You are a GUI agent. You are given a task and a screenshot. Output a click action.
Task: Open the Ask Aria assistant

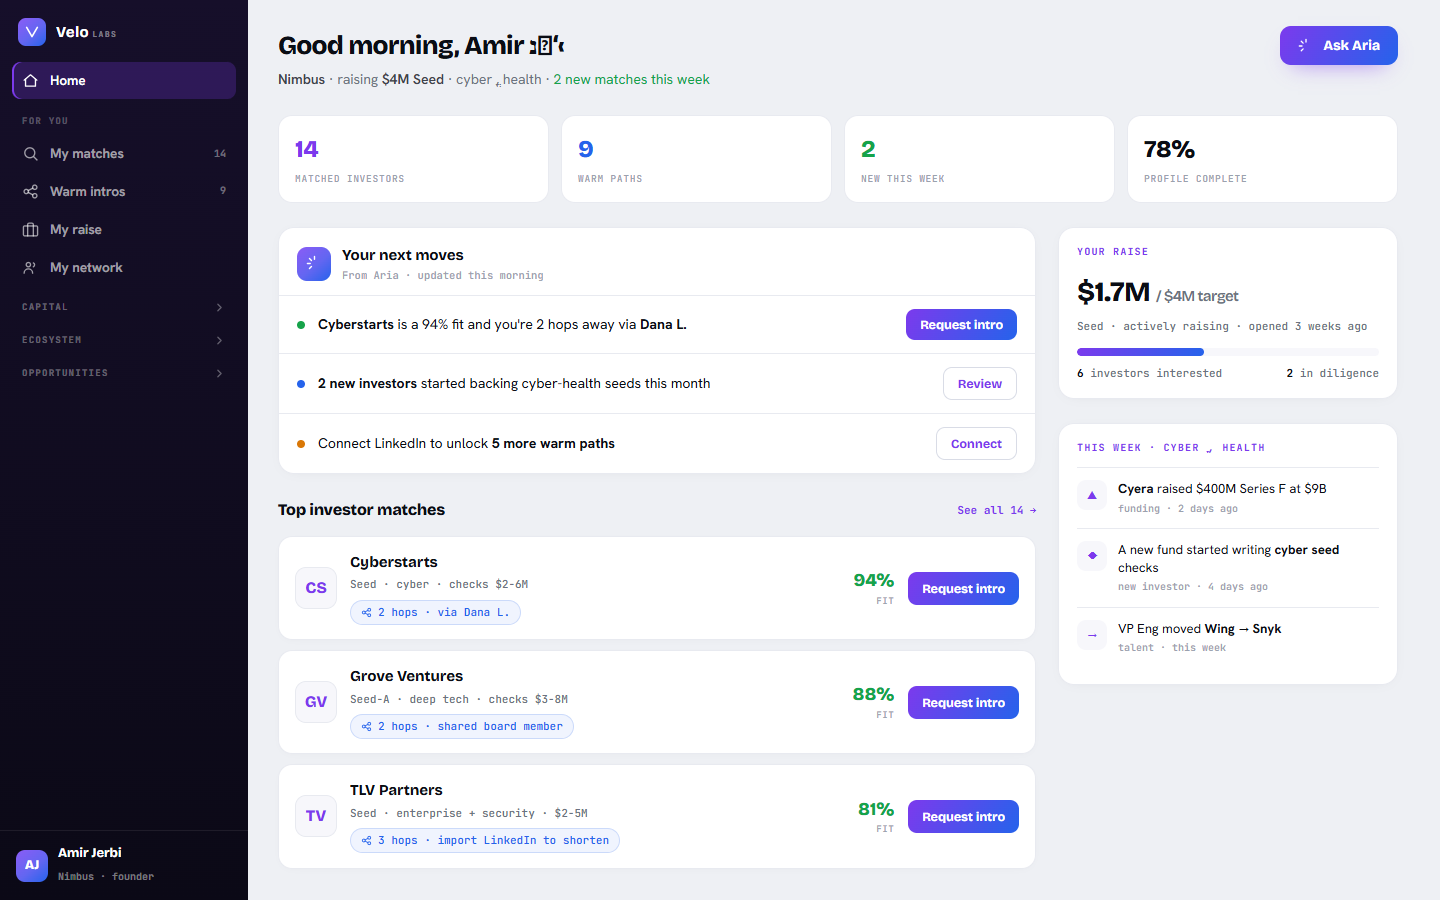click(x=1338, y=46)
